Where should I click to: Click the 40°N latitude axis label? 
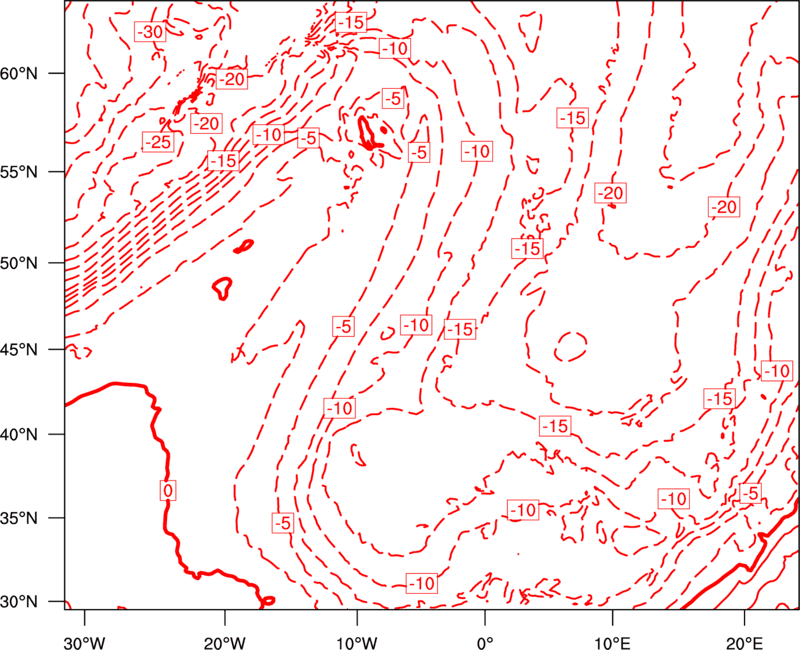[19, 435]
